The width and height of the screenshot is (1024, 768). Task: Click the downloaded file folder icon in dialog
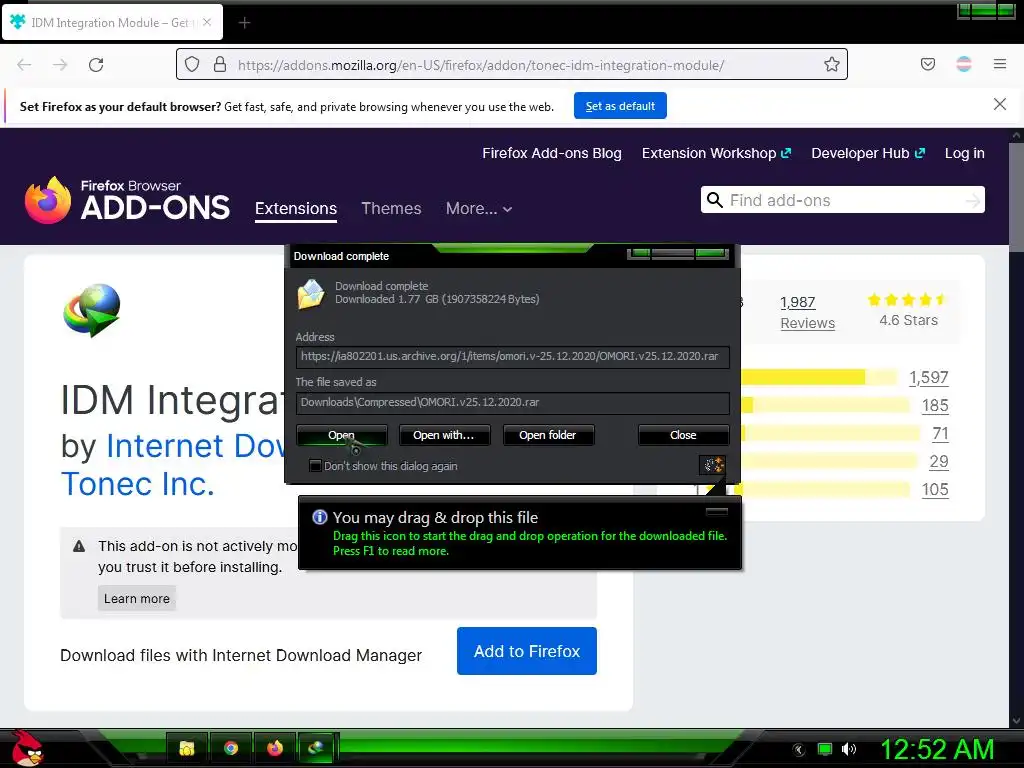click(311, 294)
